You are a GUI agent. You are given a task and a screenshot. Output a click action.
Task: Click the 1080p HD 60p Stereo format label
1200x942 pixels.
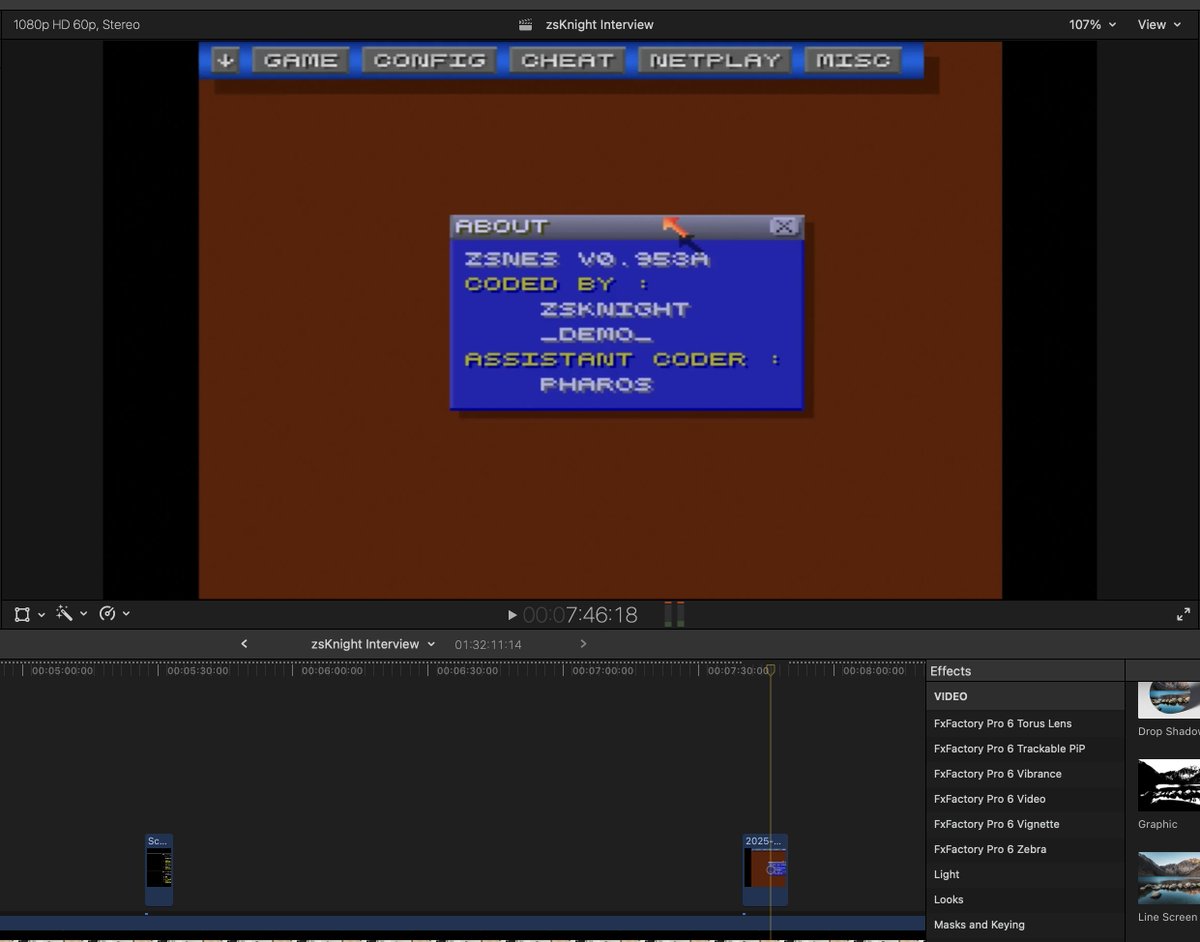(x=77, y=24)
